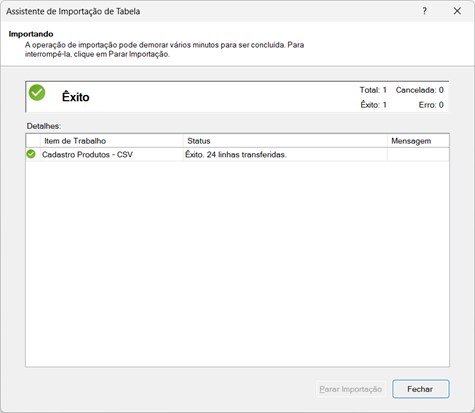This screenshot has width=475, height=413.
Task: Click the empty Mensagem cell of first row
Action: [x=418, y=154]
